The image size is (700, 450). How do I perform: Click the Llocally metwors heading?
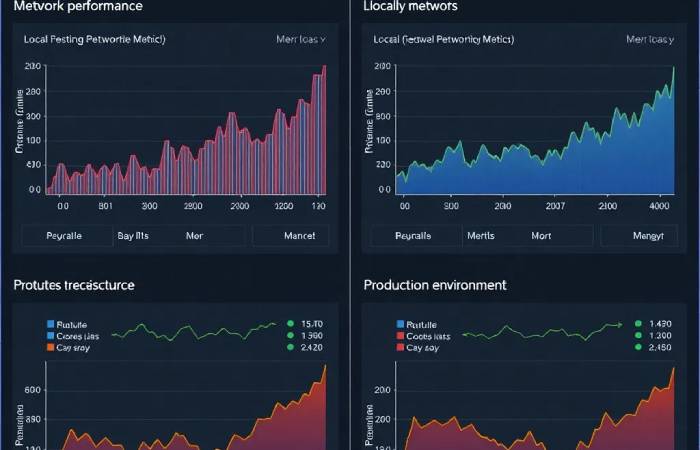click(x=410, y=6)
